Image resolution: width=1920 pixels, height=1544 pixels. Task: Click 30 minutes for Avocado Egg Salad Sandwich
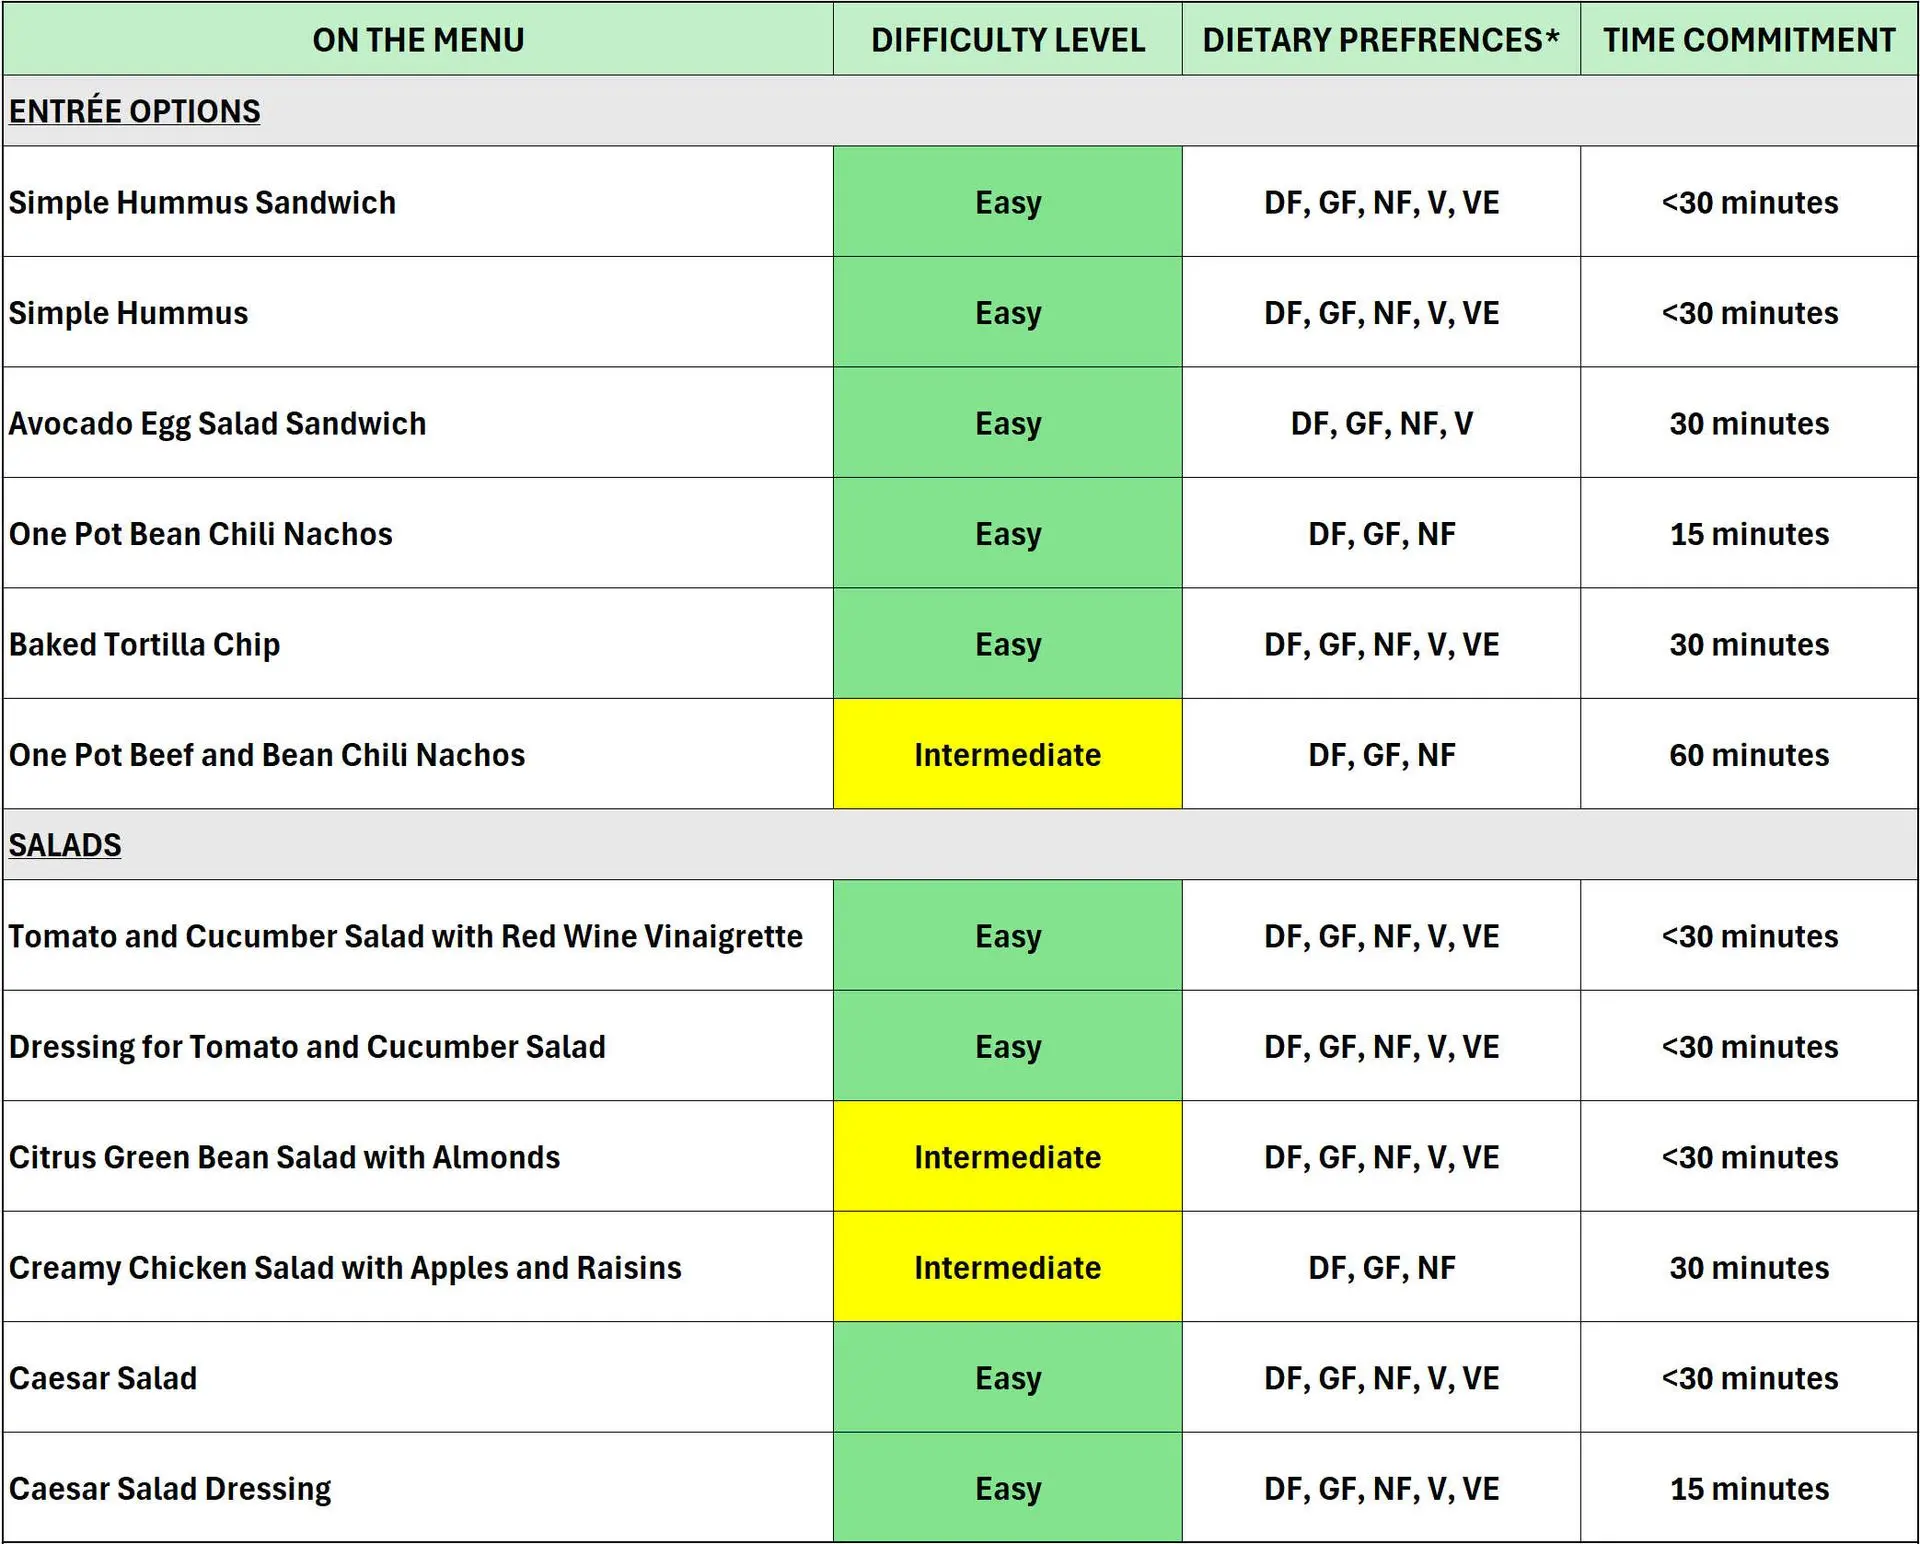point(1749,423)
